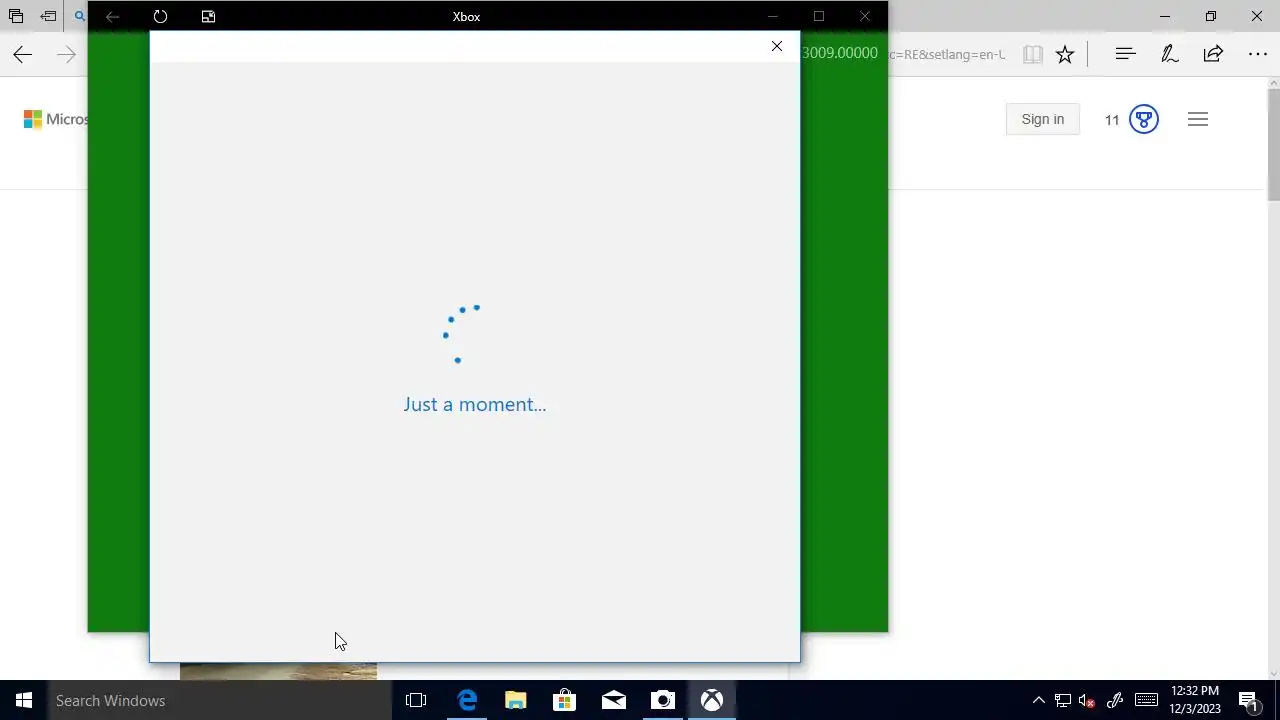Click the Edge set tabs aside icon
This screenshot has width=1280, height=720.
[48, 16]
